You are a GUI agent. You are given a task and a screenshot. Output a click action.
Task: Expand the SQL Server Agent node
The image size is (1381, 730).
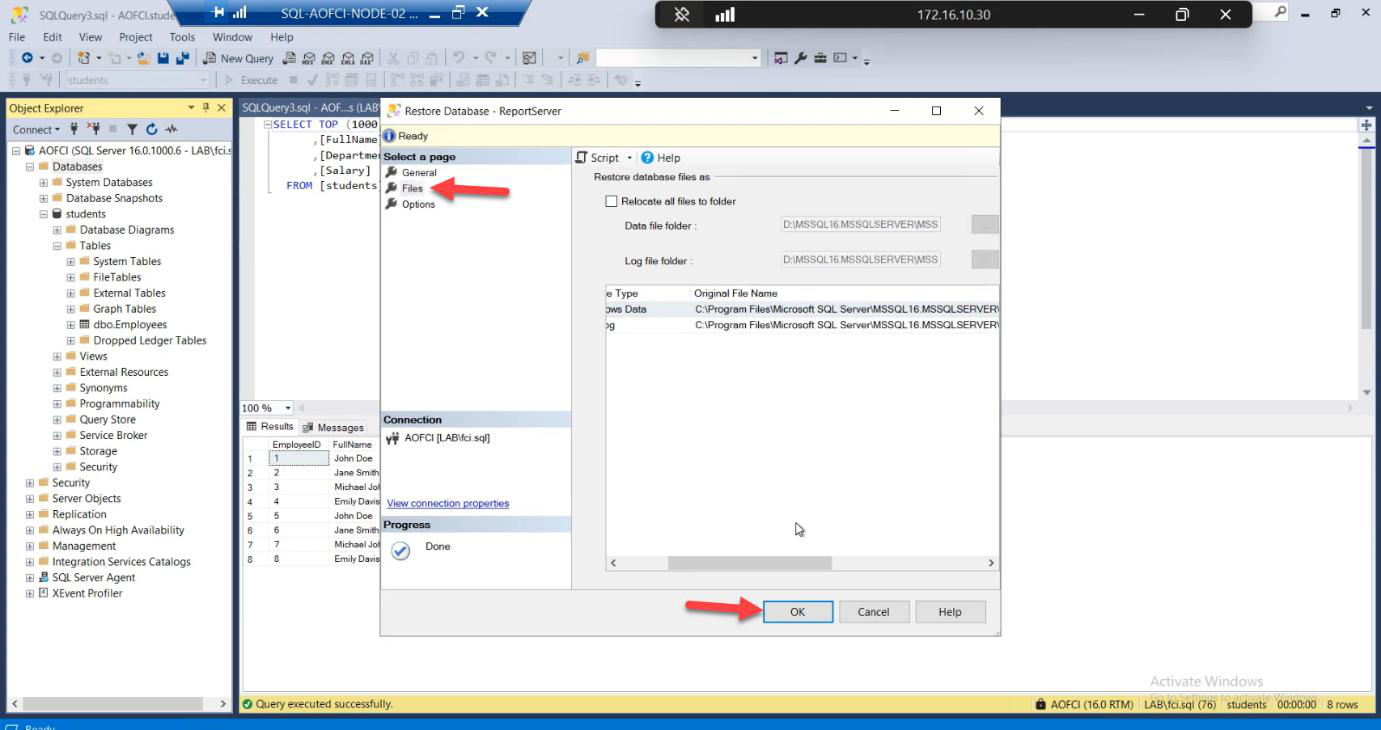(x=30, y=578)
